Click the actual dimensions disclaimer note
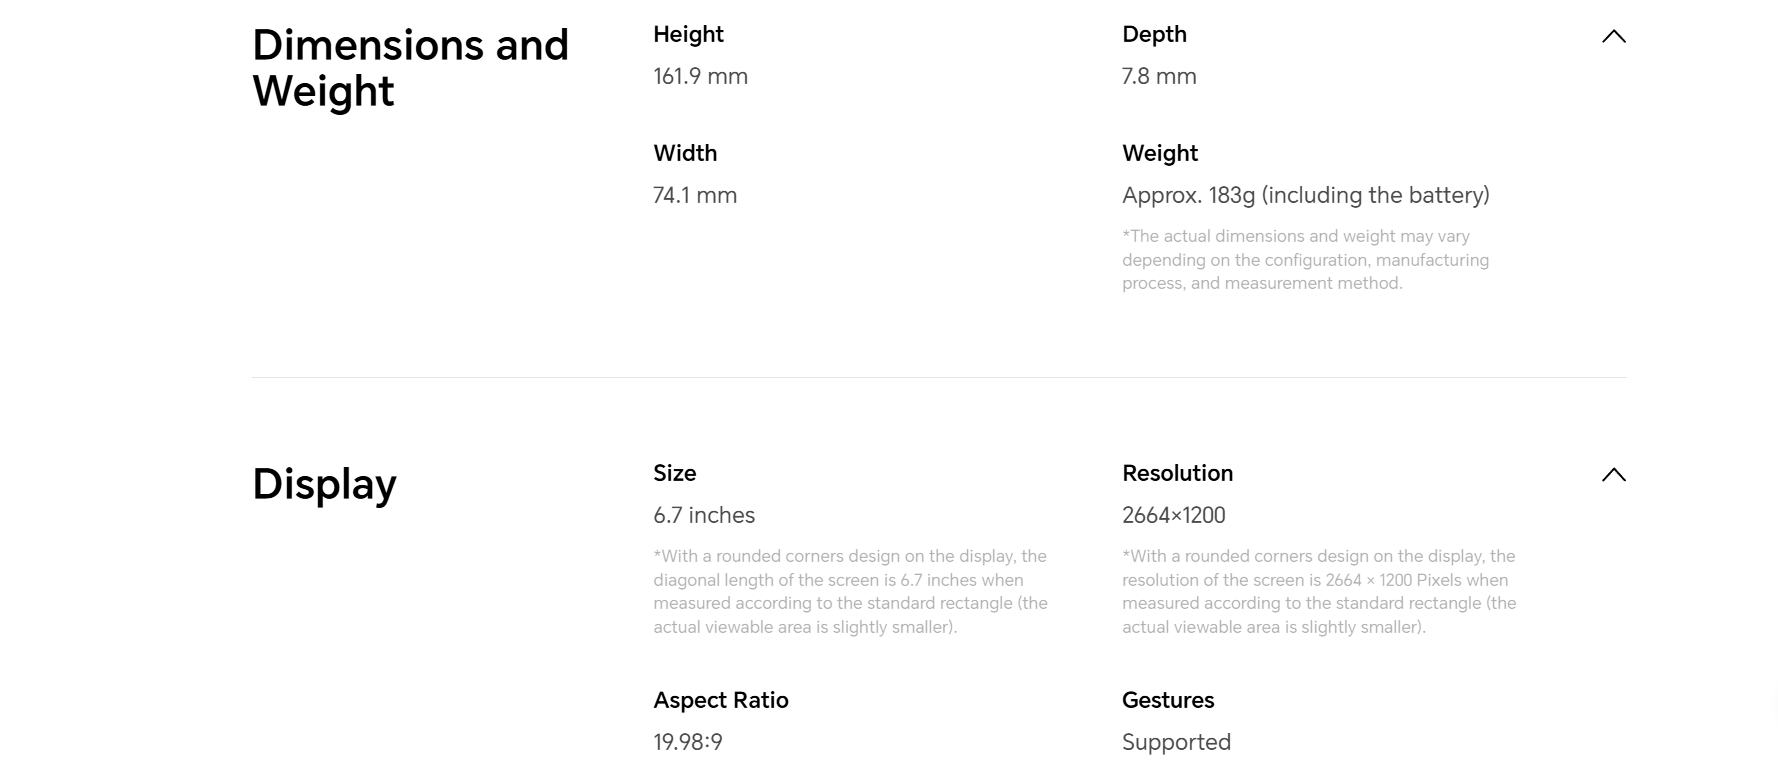The image size is (1778, 783). (1305, 260)
